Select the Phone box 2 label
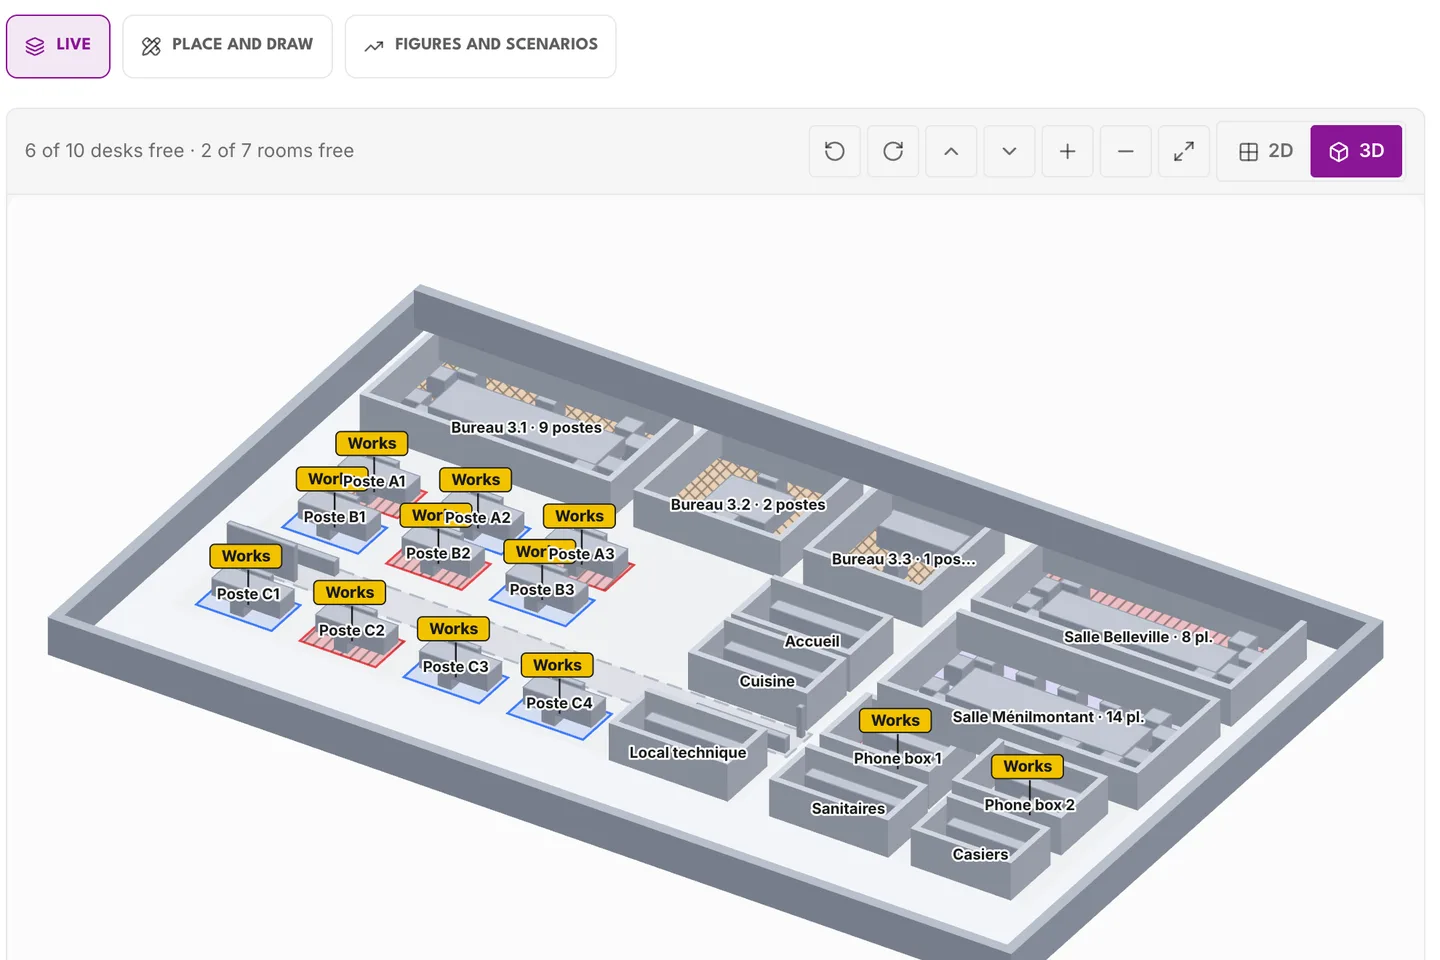The image size is (1440, 960). [1030, 805]
